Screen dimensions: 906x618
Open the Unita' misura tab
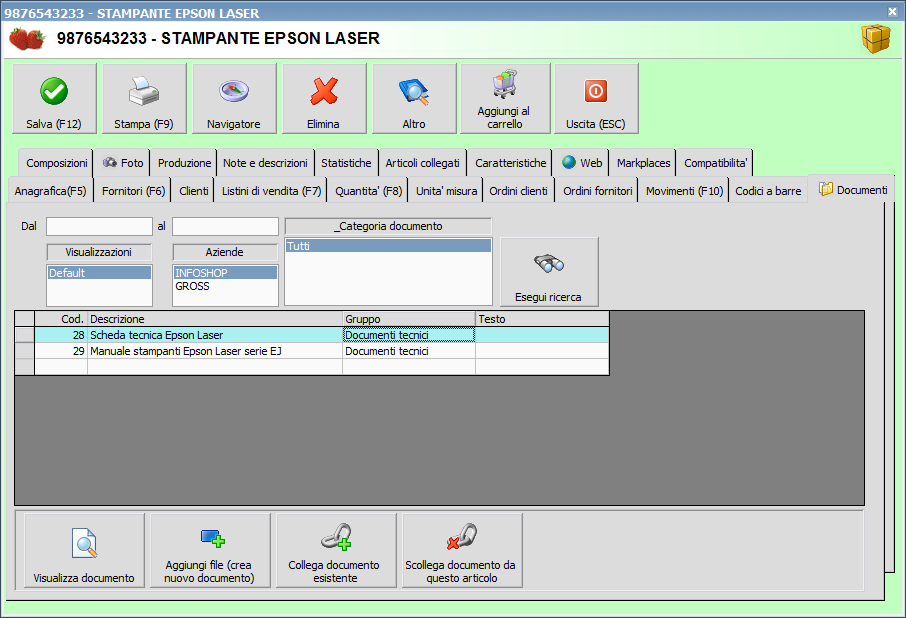[x=446, y=191]
